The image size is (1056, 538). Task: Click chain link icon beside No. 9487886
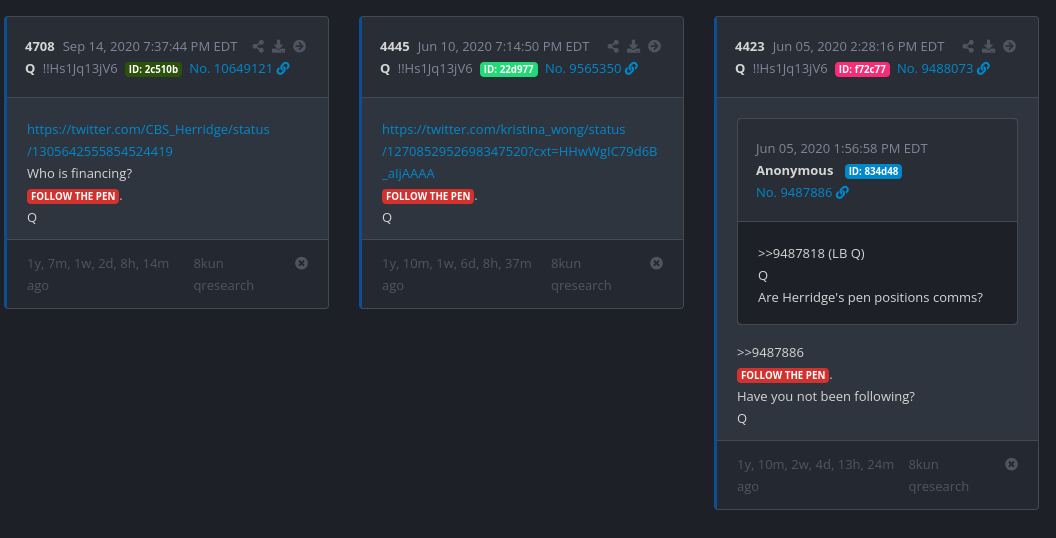pos(843,193)
